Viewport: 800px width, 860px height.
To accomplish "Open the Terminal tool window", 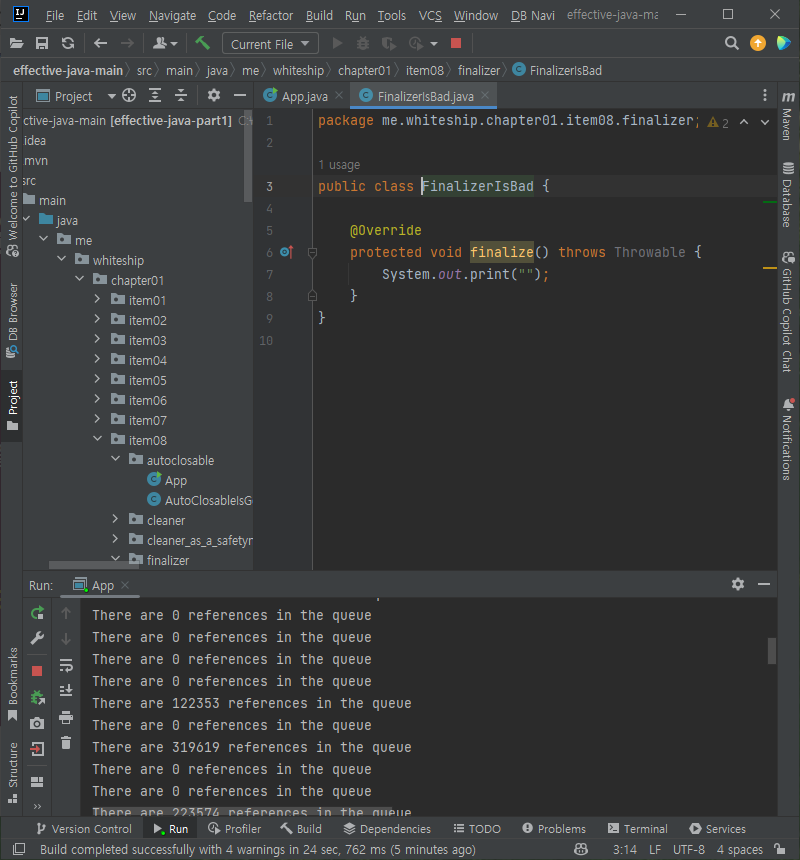I will pyautogui.click(x=638, y=829).
